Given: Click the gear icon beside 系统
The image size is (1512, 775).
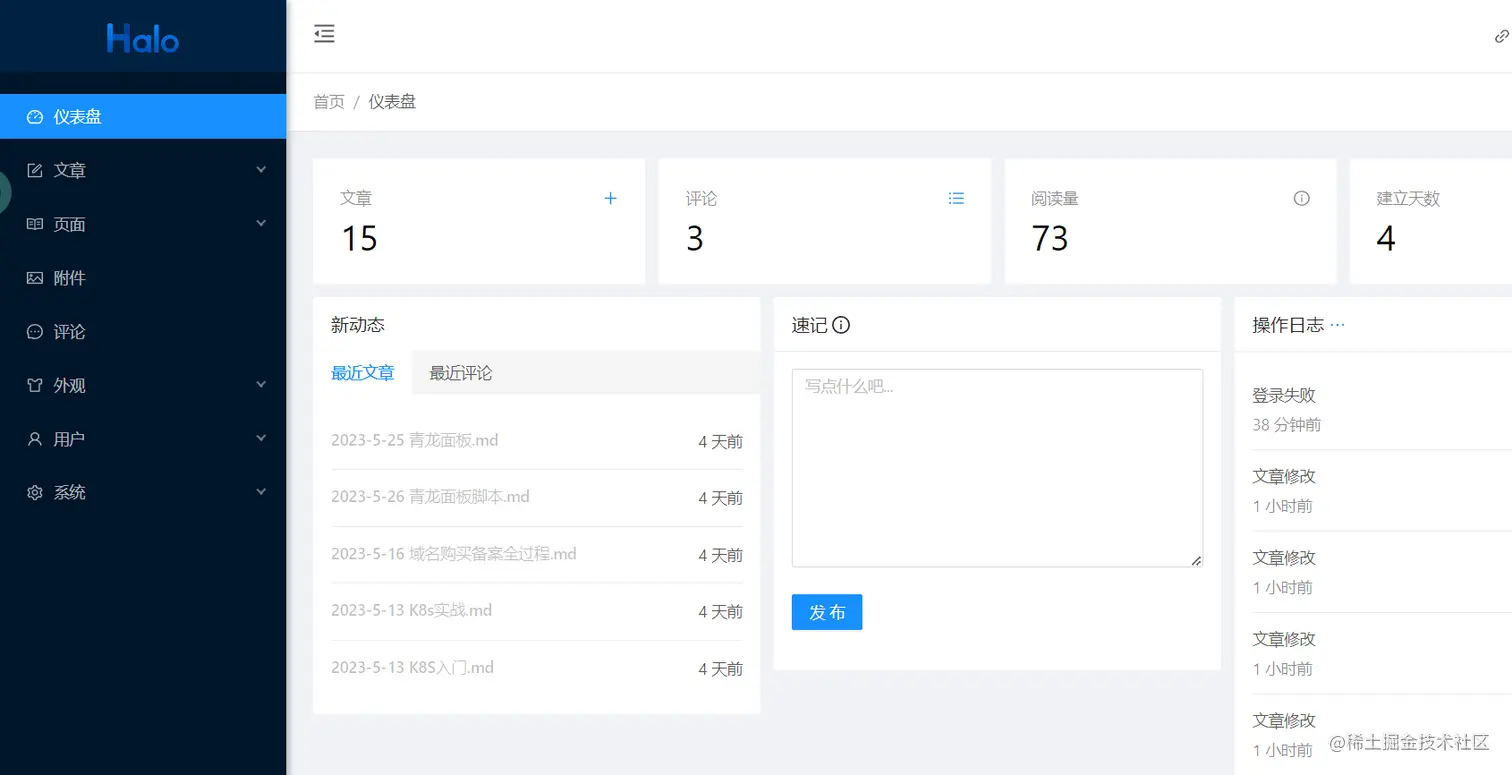Looking at the screenshot, I should pos(35,493).
